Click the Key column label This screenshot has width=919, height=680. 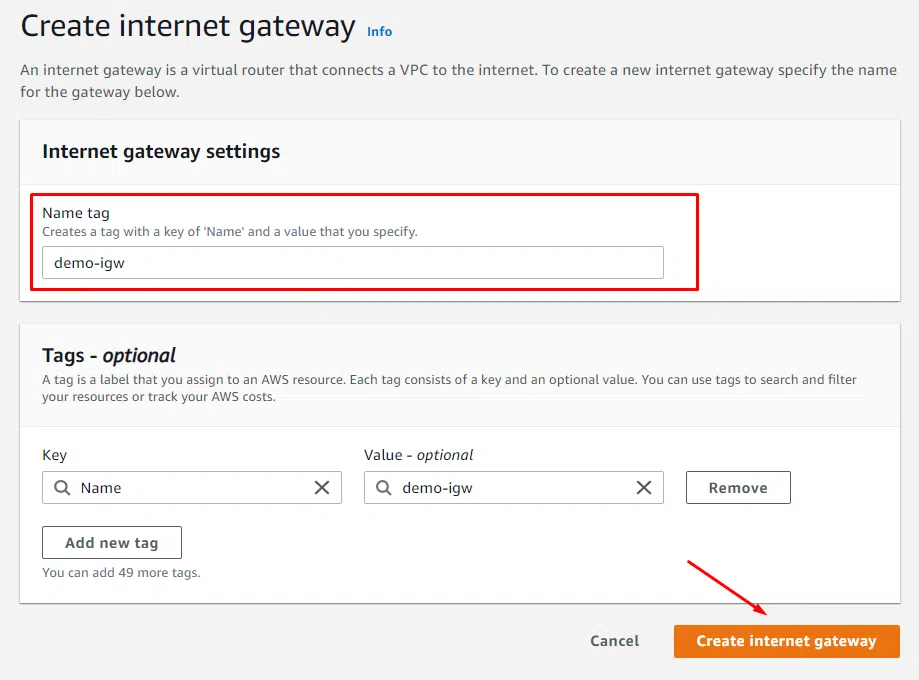pyautogui.click(x=55, y=455)
